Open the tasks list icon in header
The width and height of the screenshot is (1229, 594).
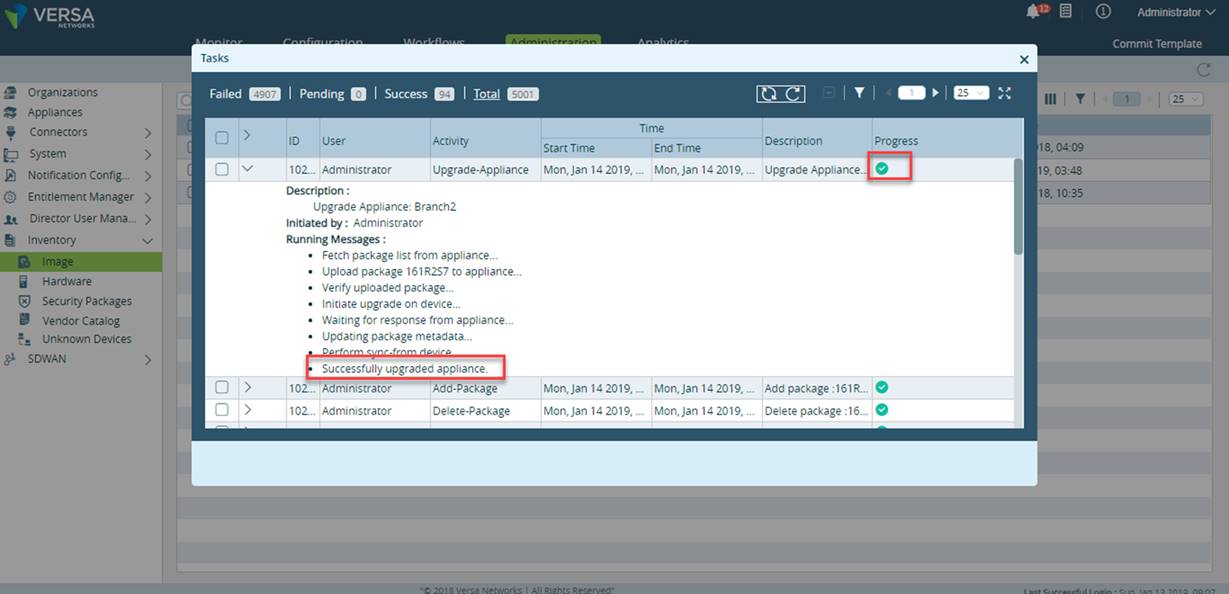(1066, 12)
